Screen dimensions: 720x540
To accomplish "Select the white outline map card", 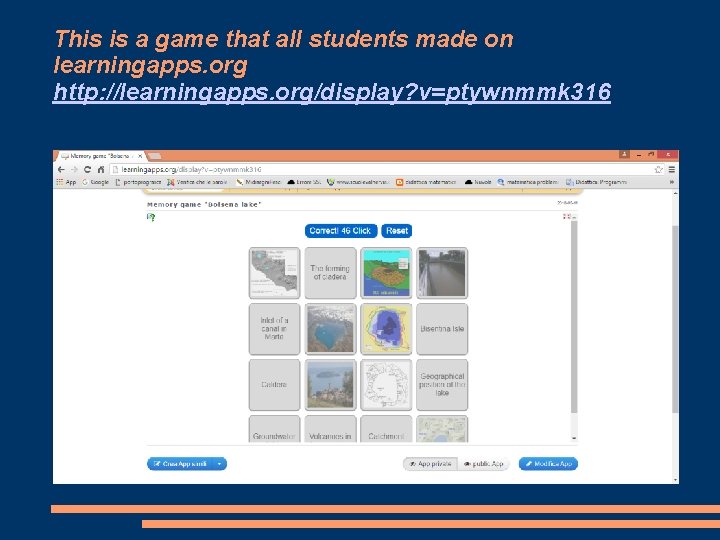I will click(386, 385).
